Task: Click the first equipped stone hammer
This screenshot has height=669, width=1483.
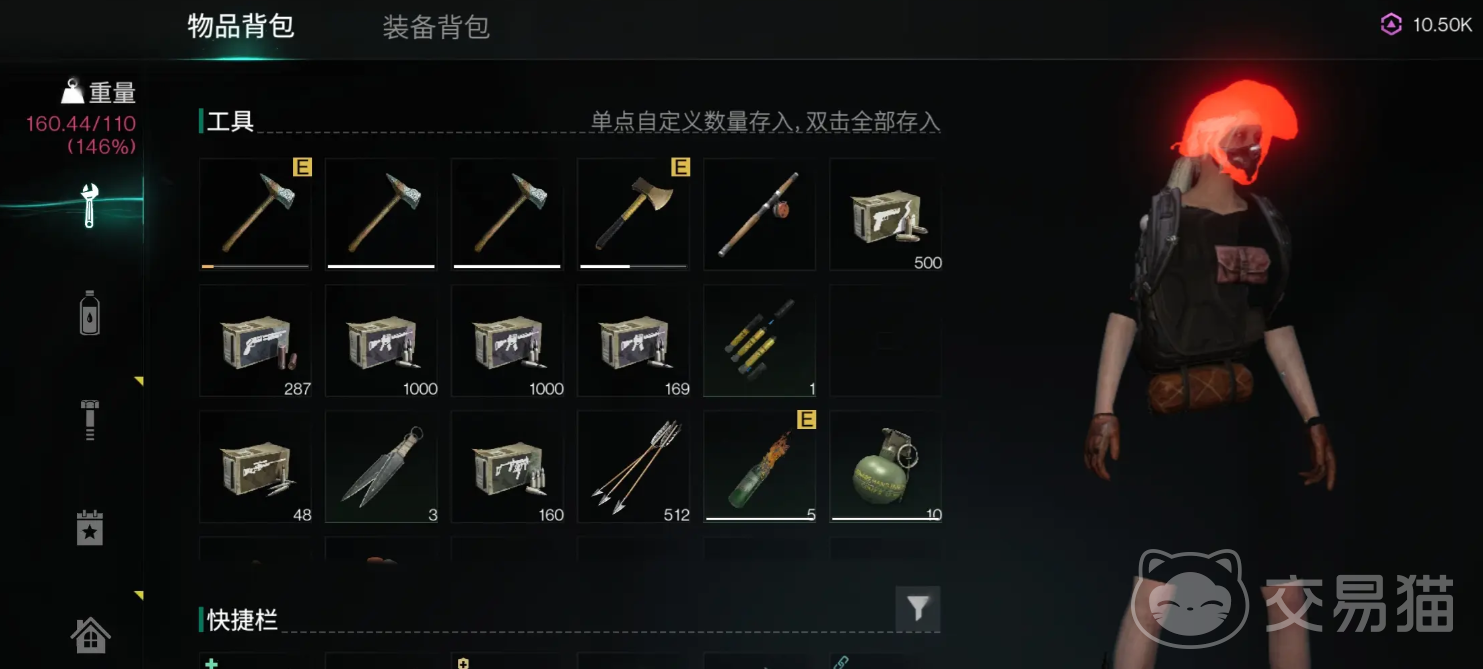Action: point(255,214)
